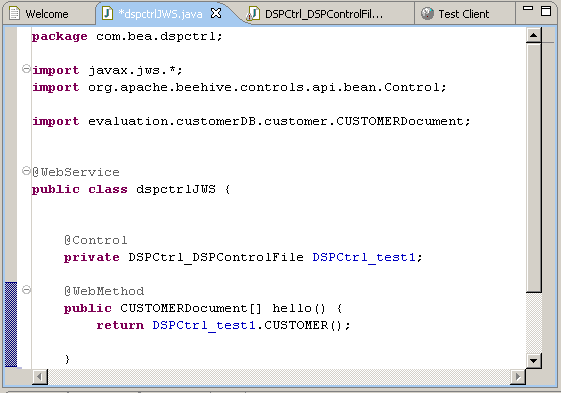Maximize the editor area
The width and height of the screenshot is (561, 393).
pos(546,11)
